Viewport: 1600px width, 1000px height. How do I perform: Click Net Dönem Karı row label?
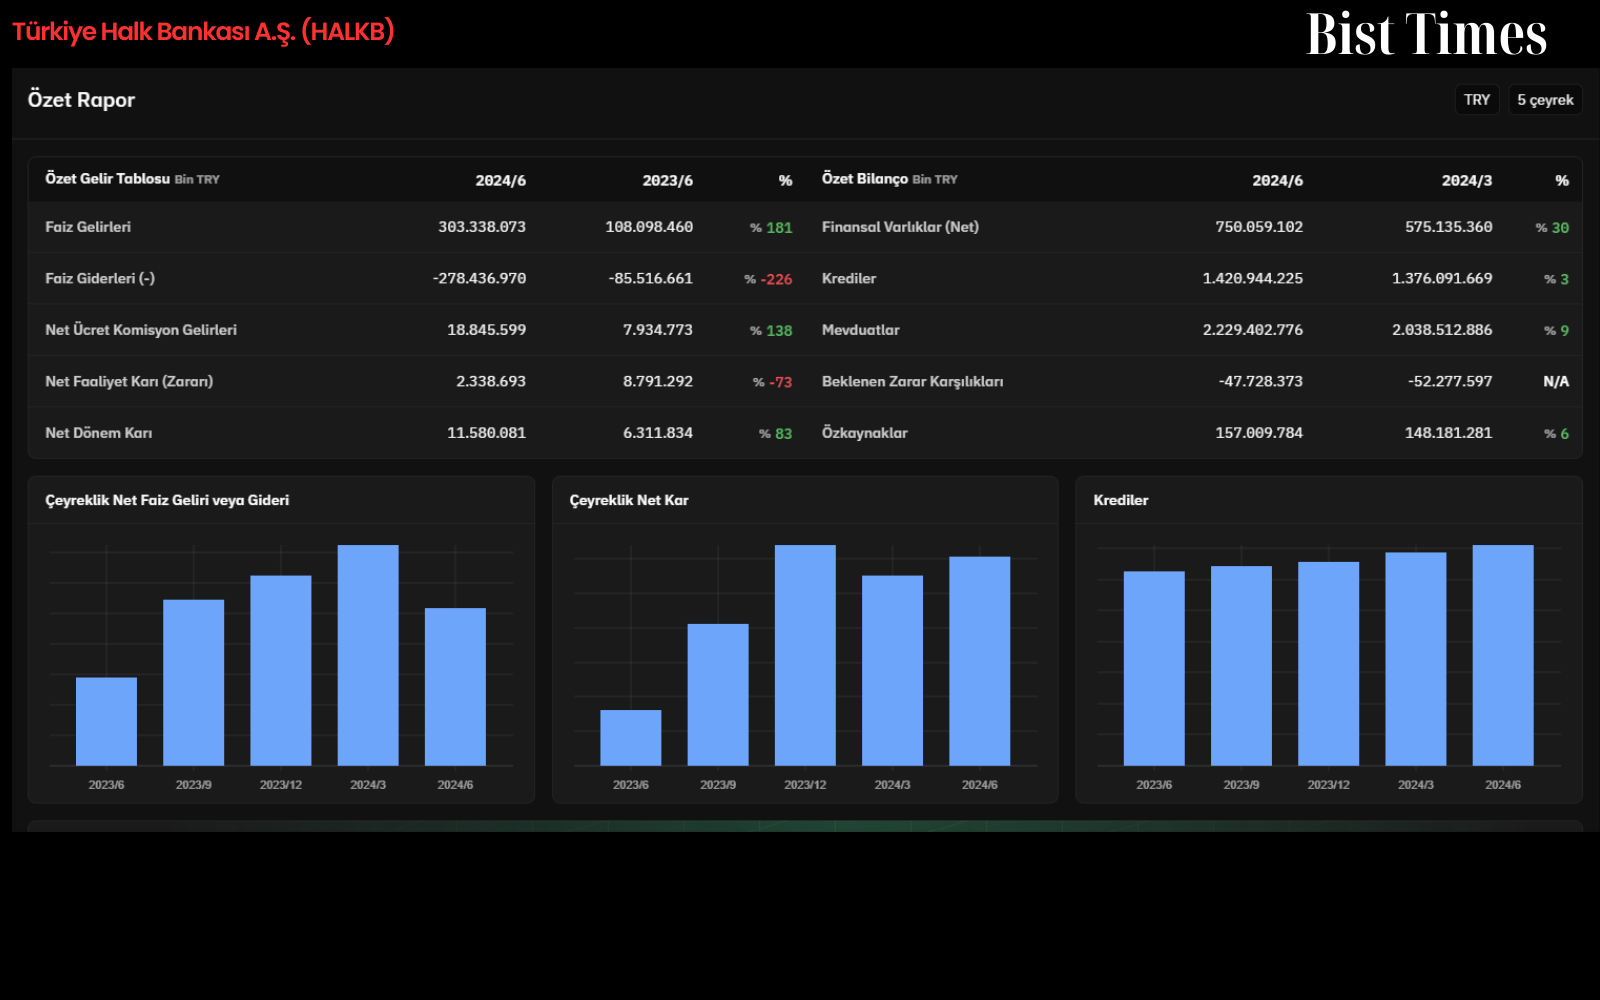(x=99, y=433)
